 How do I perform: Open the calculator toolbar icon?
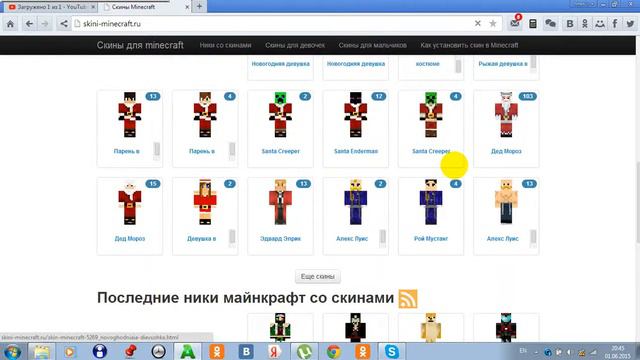(x=533, y=24)
